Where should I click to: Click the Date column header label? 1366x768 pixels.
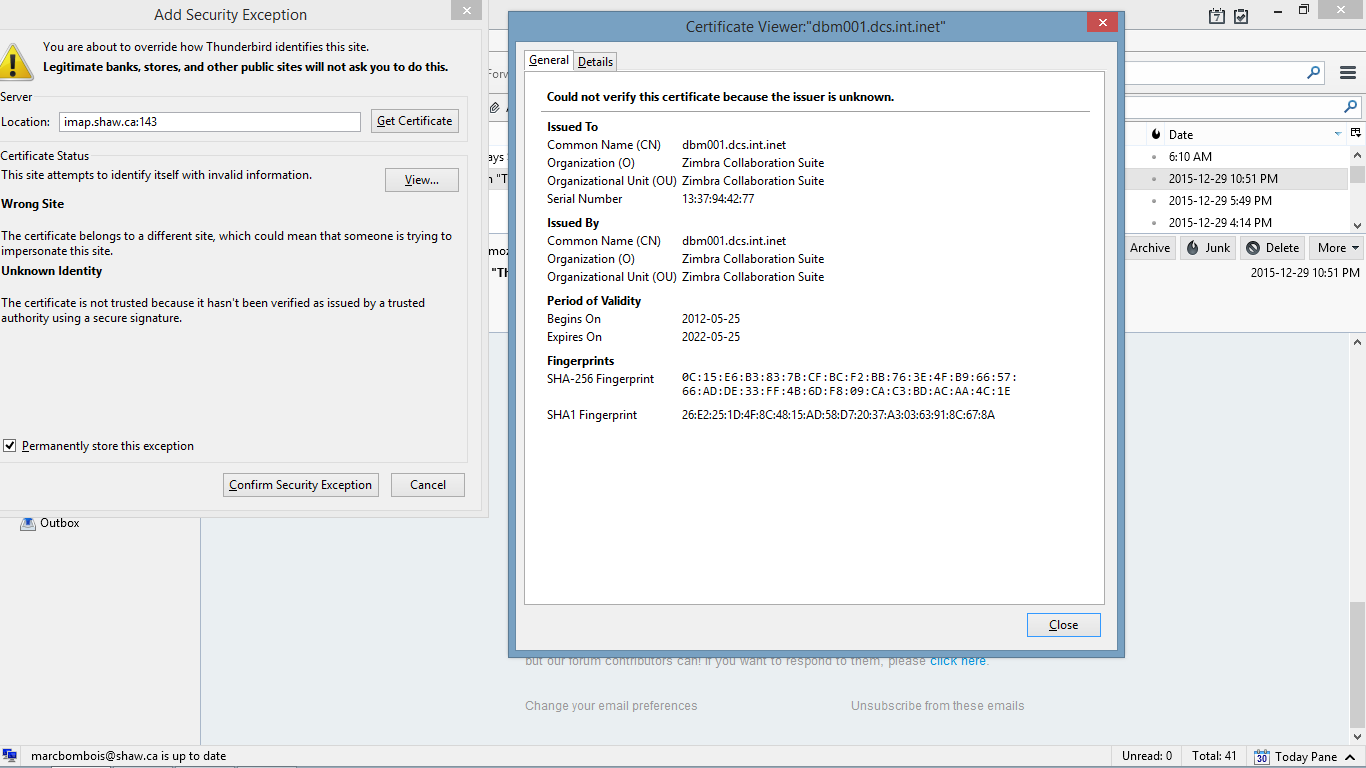pos(1181,135)
